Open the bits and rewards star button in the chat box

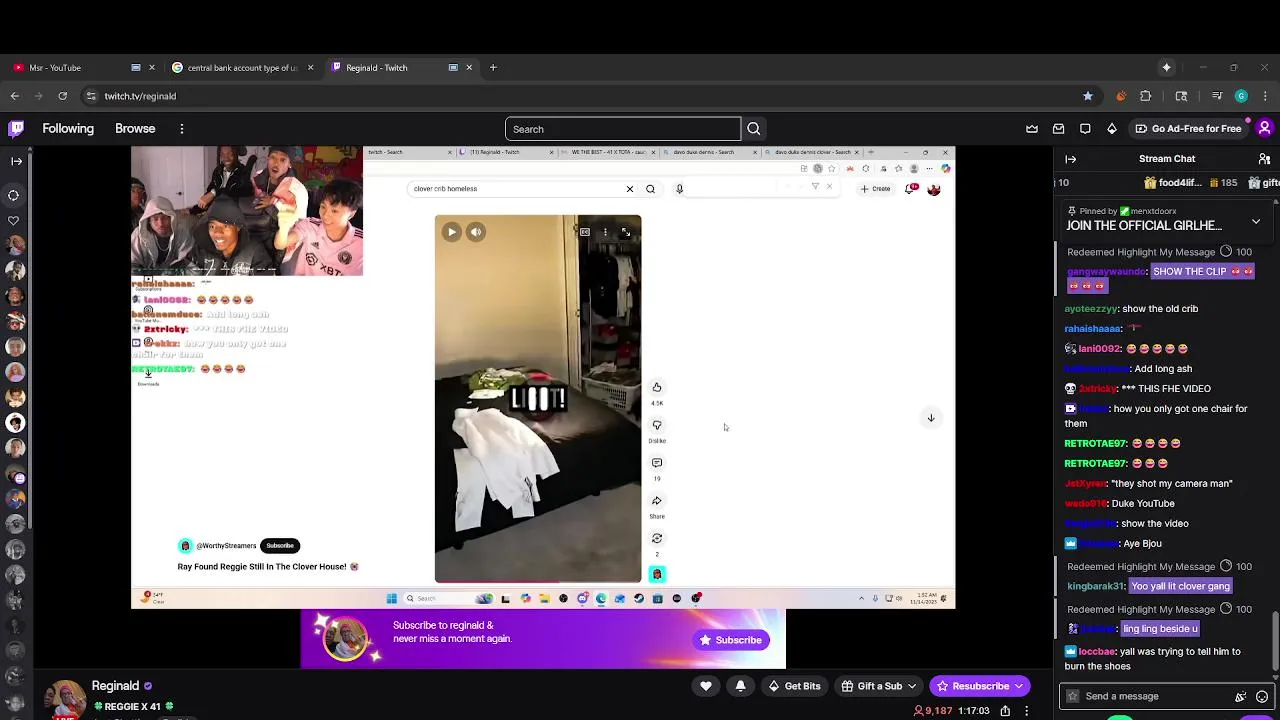point(1073,696)
